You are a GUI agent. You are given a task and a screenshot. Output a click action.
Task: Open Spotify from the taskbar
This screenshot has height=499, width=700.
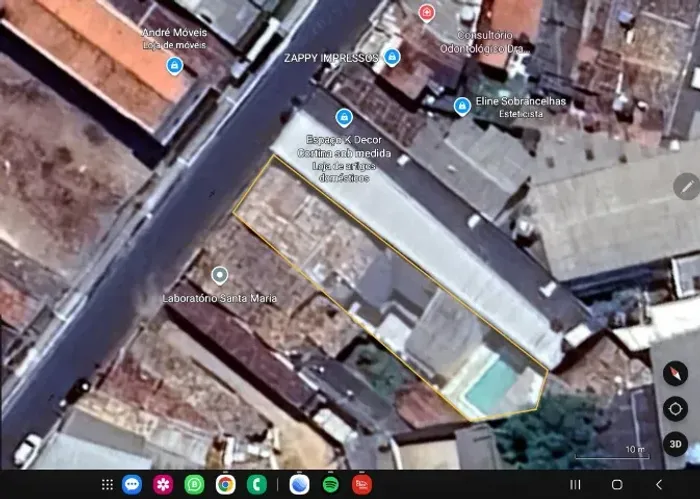(331, 484)
